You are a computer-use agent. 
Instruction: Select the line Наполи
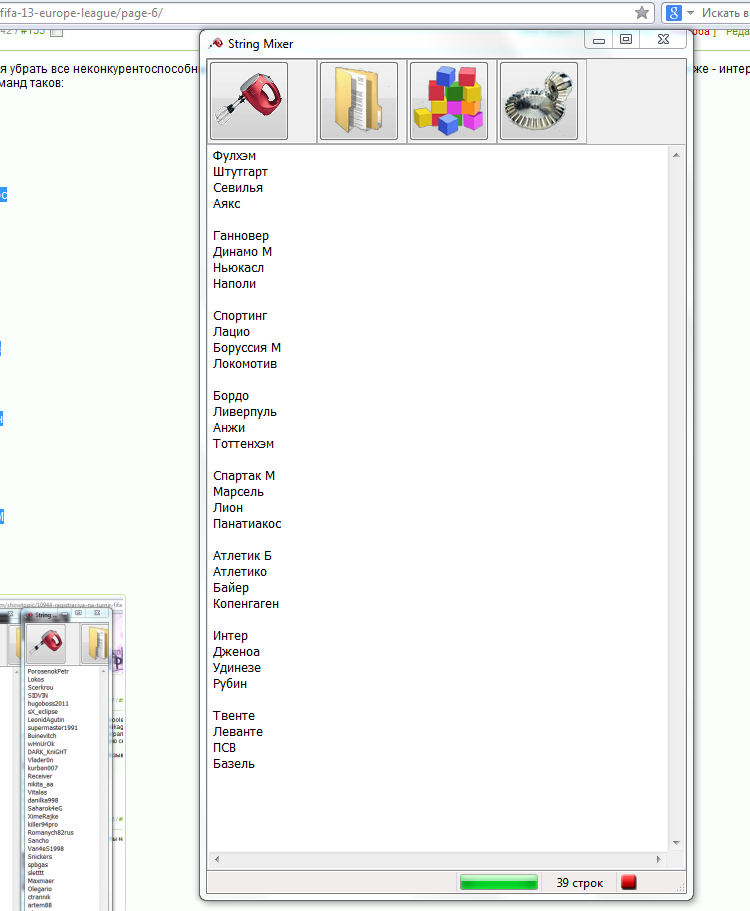pyautogui.click(x=235, y=284)
